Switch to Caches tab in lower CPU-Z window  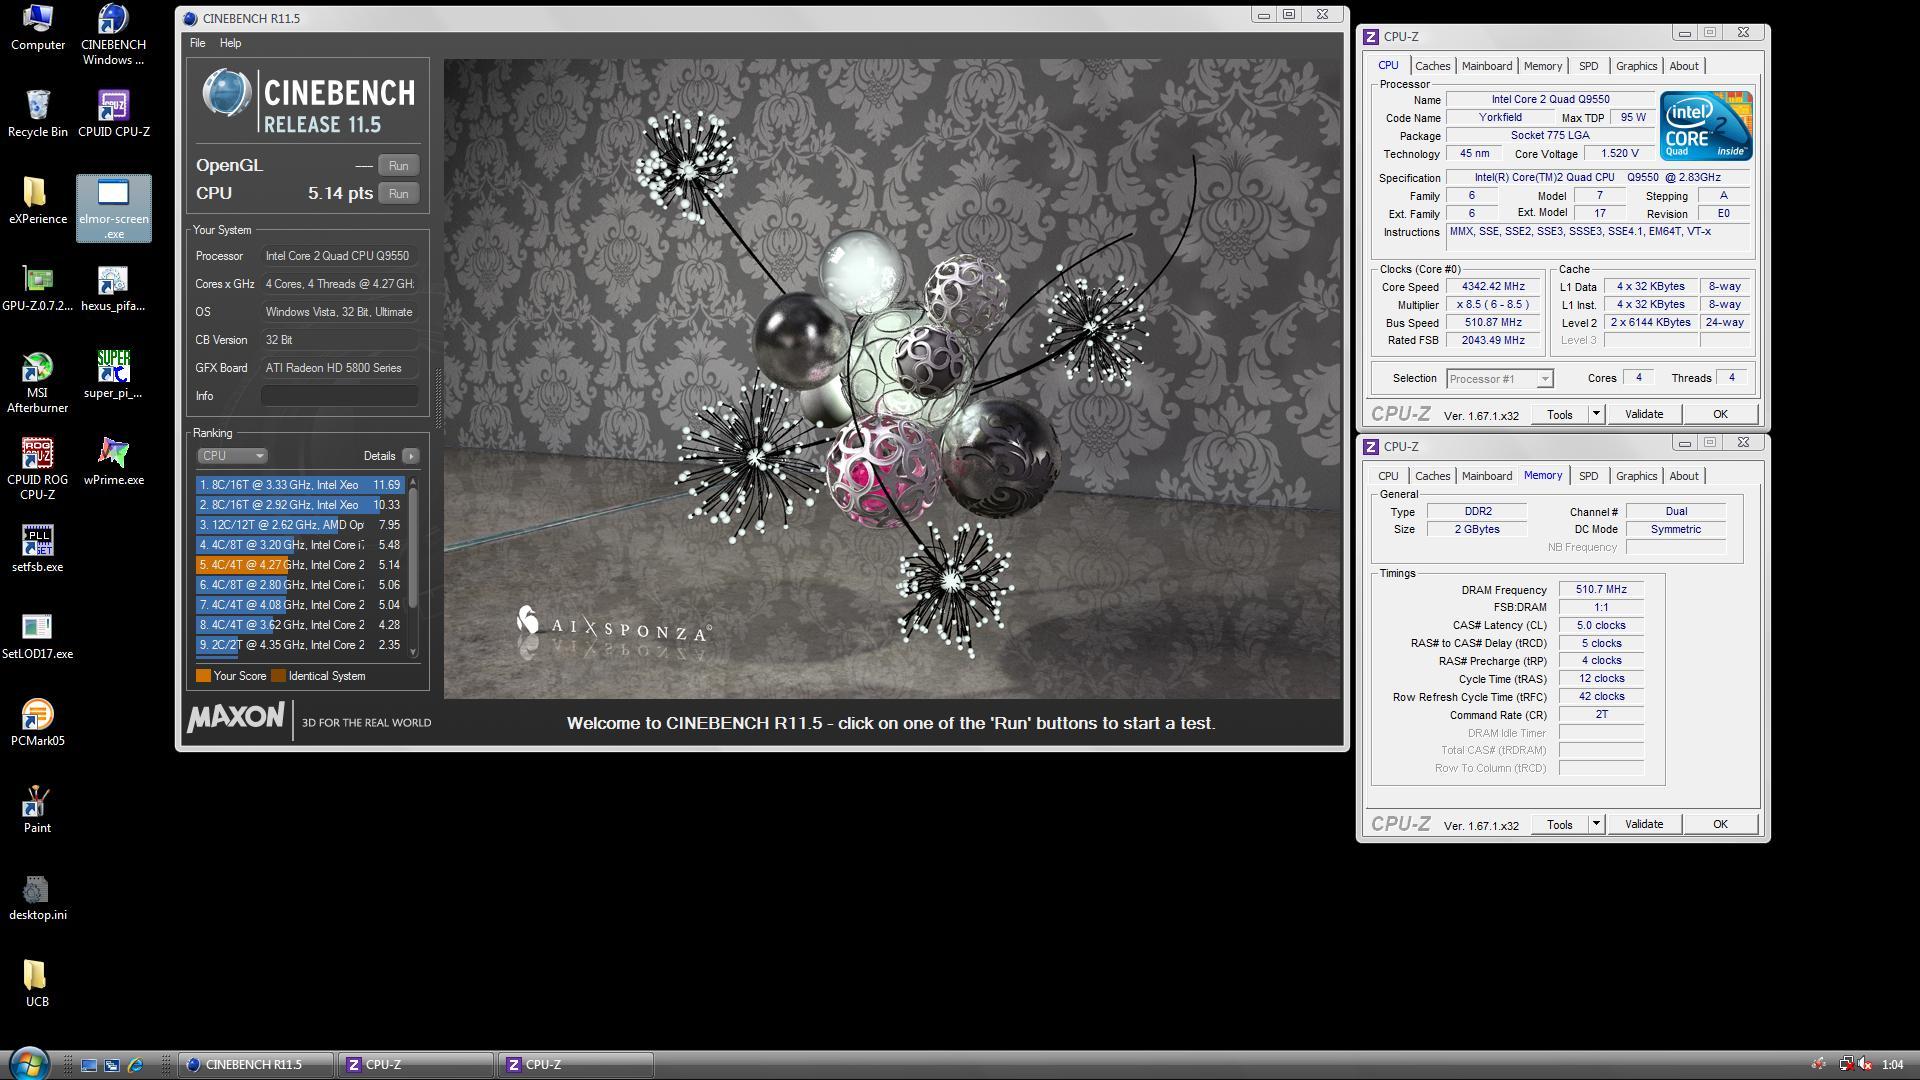click(x=1432, y=476)
